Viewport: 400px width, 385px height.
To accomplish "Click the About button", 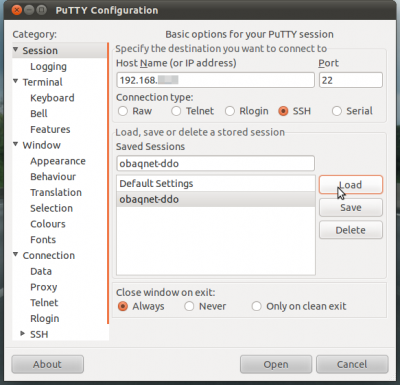I will 47,364.
